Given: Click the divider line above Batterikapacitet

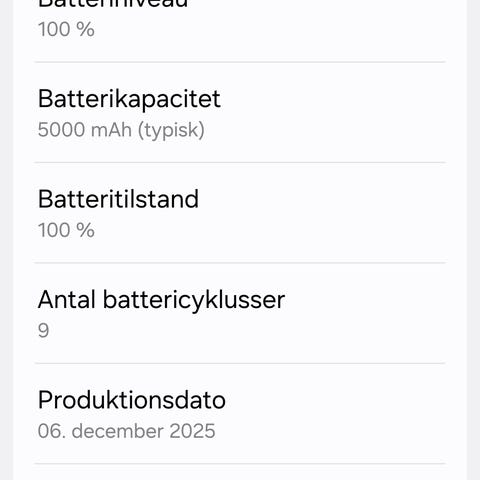Looking at the screenshot, I should coord(240,62).
